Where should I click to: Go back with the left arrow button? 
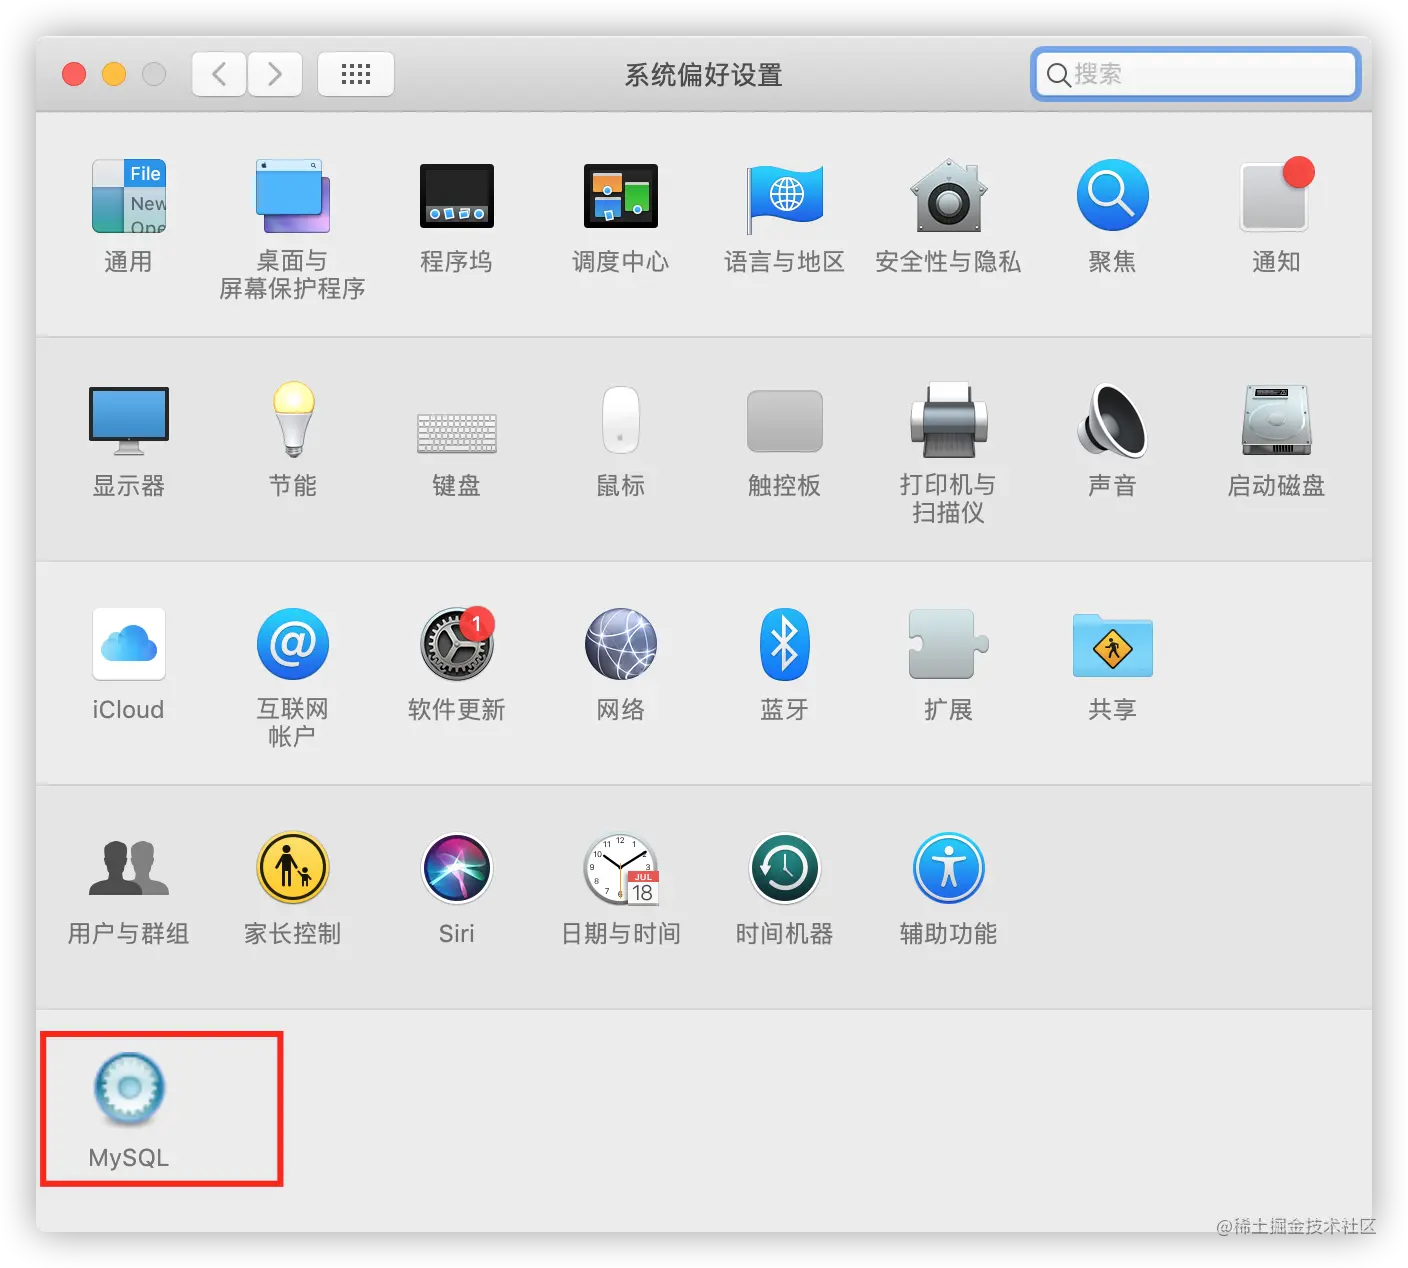pos(219,74)
